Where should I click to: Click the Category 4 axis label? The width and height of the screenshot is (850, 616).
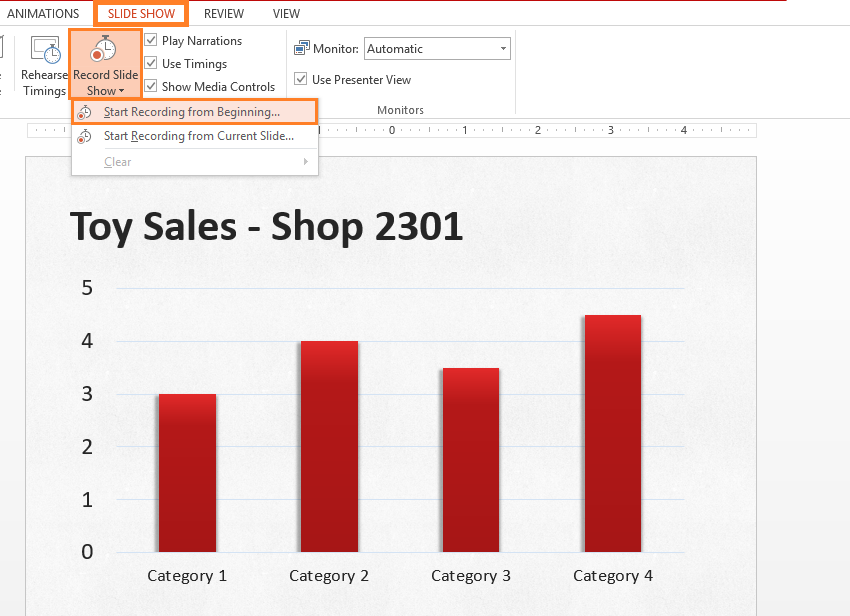coord(613,576)
